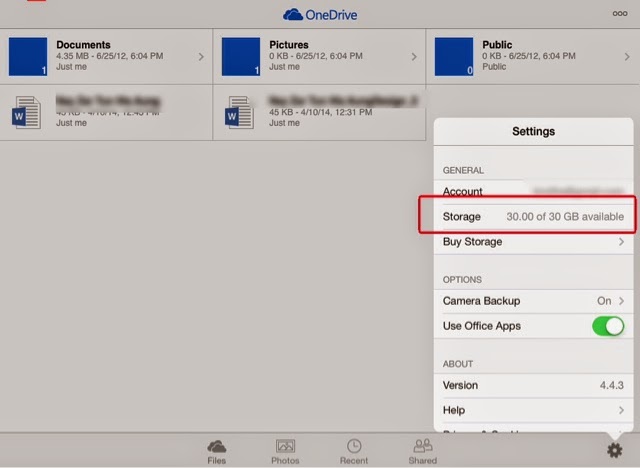Select the Storage row in Settings
The width and height of the screenshot is (640, 468).
pyautogui.click(x=533, y=217)
